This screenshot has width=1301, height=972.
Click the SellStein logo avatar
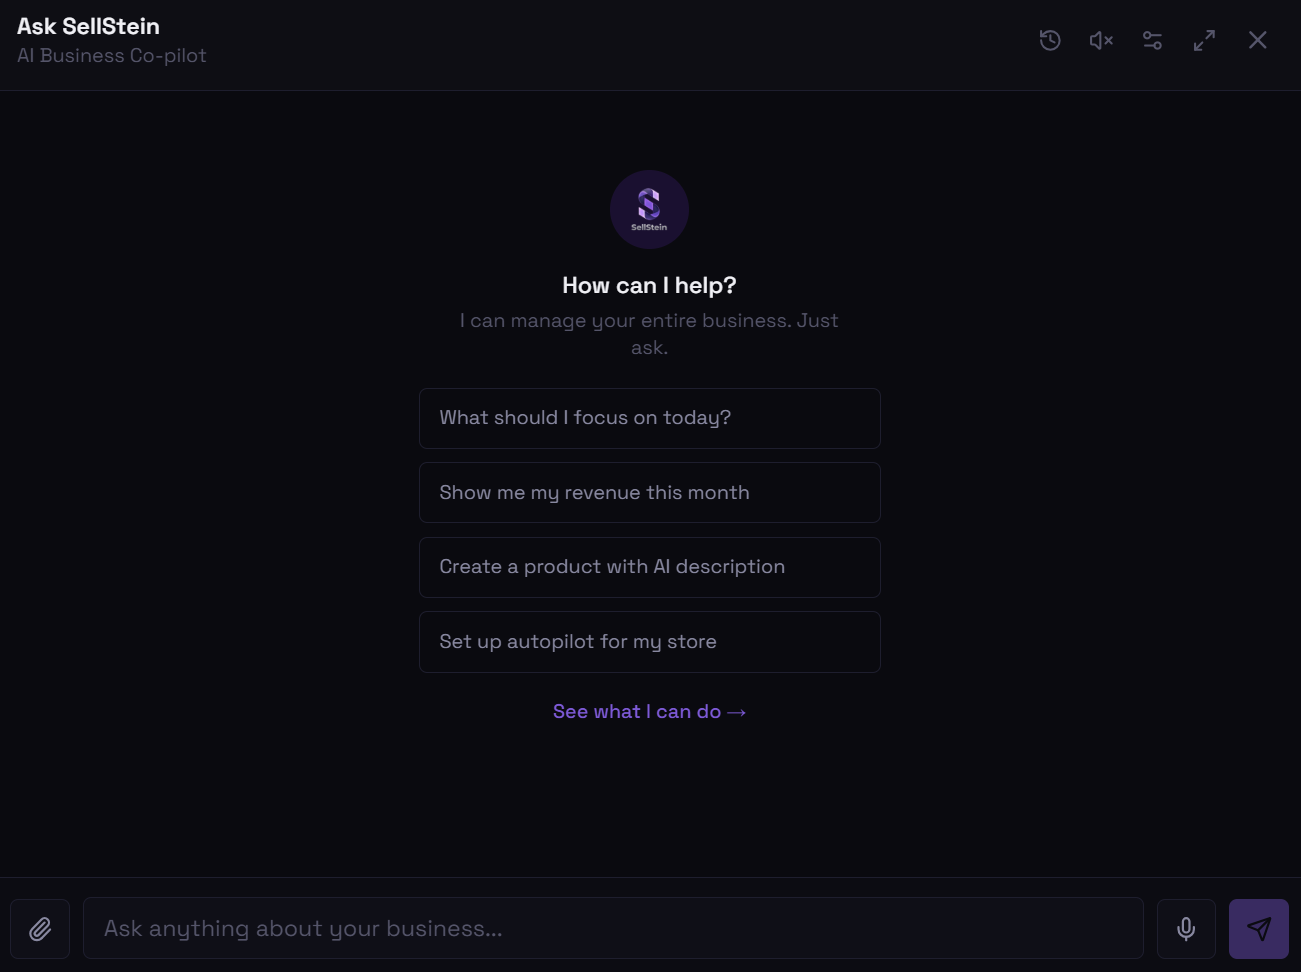pos(649,209)
